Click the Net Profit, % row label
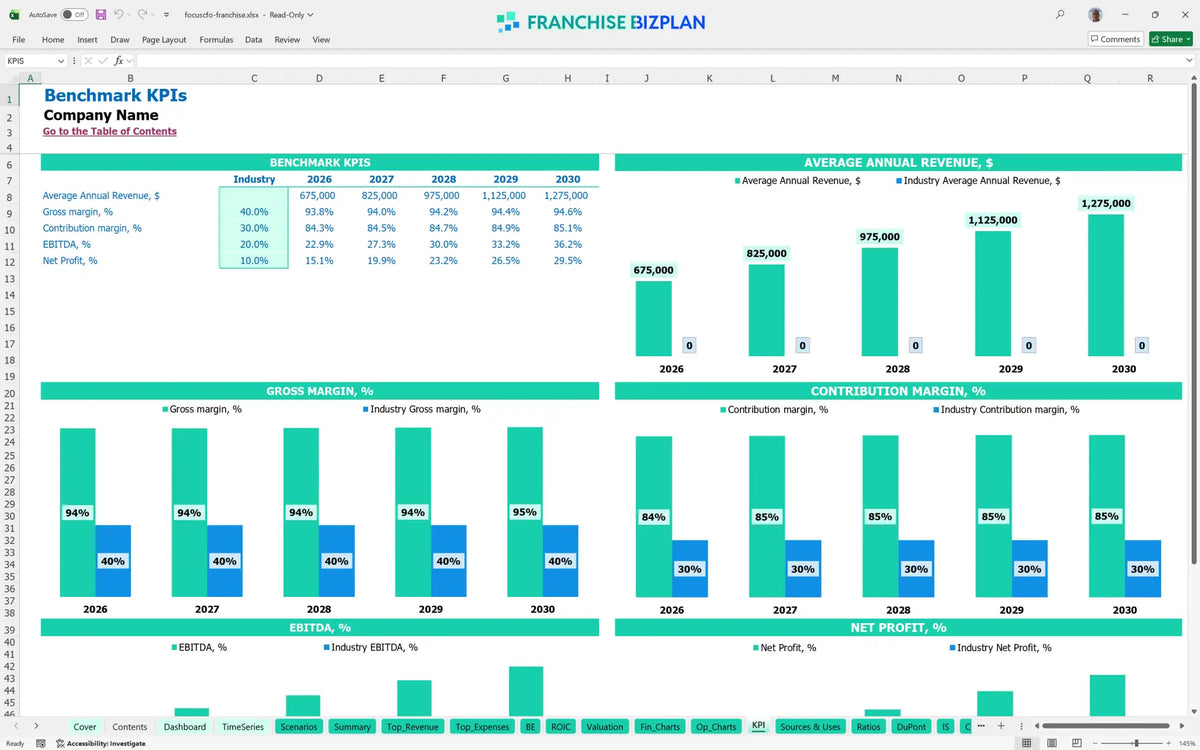 (70, 261)
